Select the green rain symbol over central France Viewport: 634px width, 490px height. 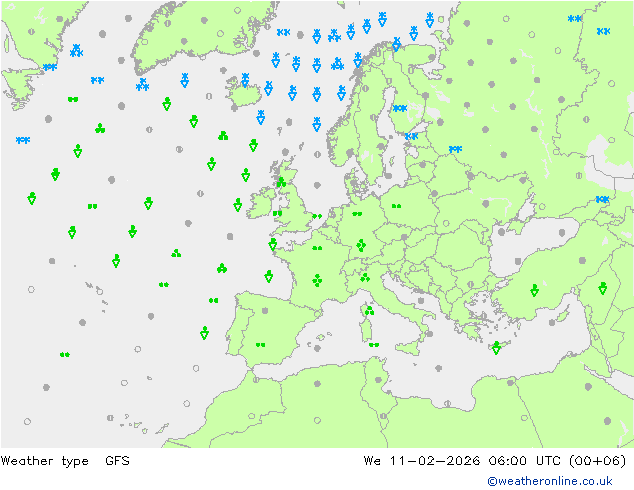(x=317, y=280)
